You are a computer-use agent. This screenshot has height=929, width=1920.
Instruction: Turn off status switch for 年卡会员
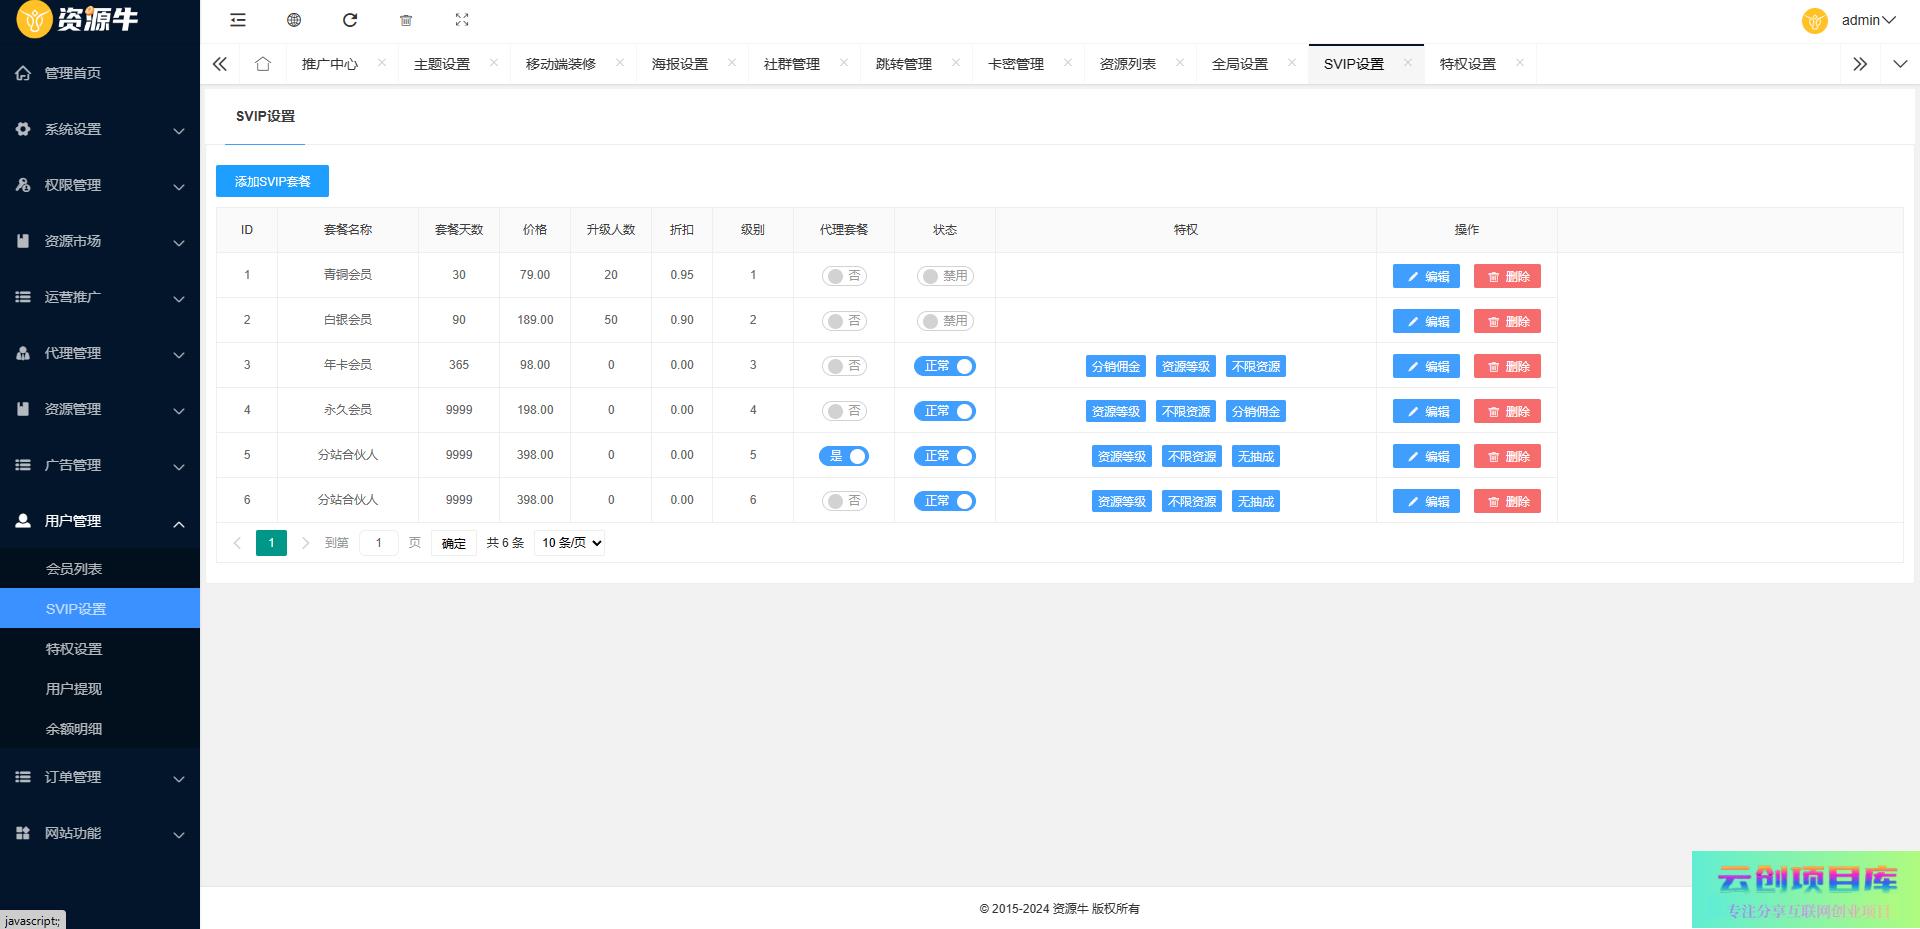944,366
